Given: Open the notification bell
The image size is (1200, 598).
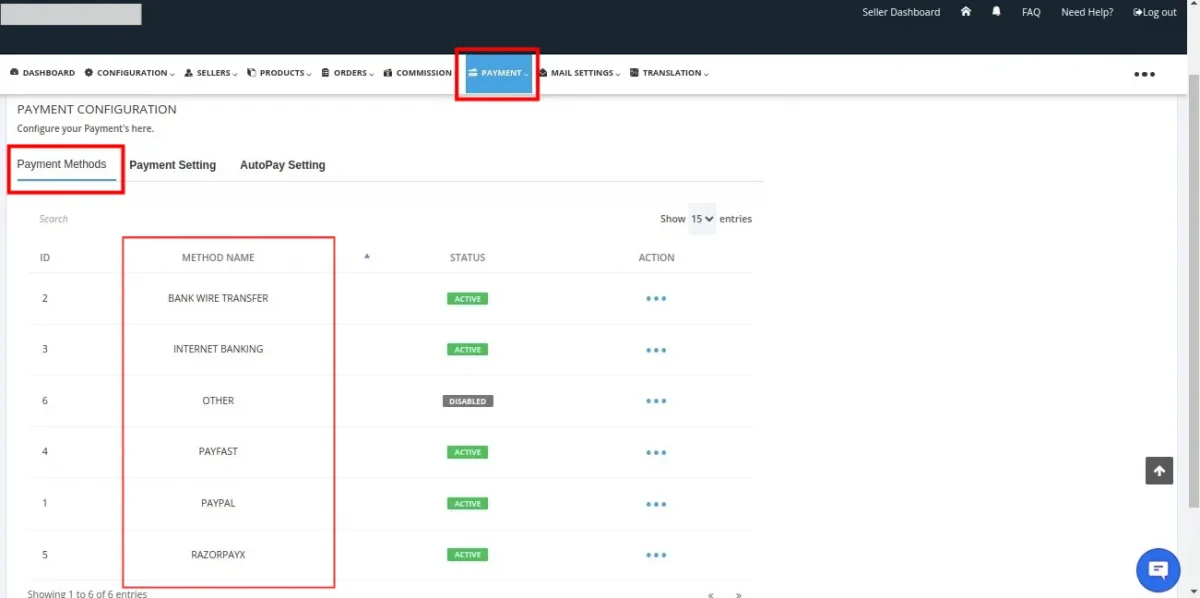Looking at the screenshot, I should [996, 12].
